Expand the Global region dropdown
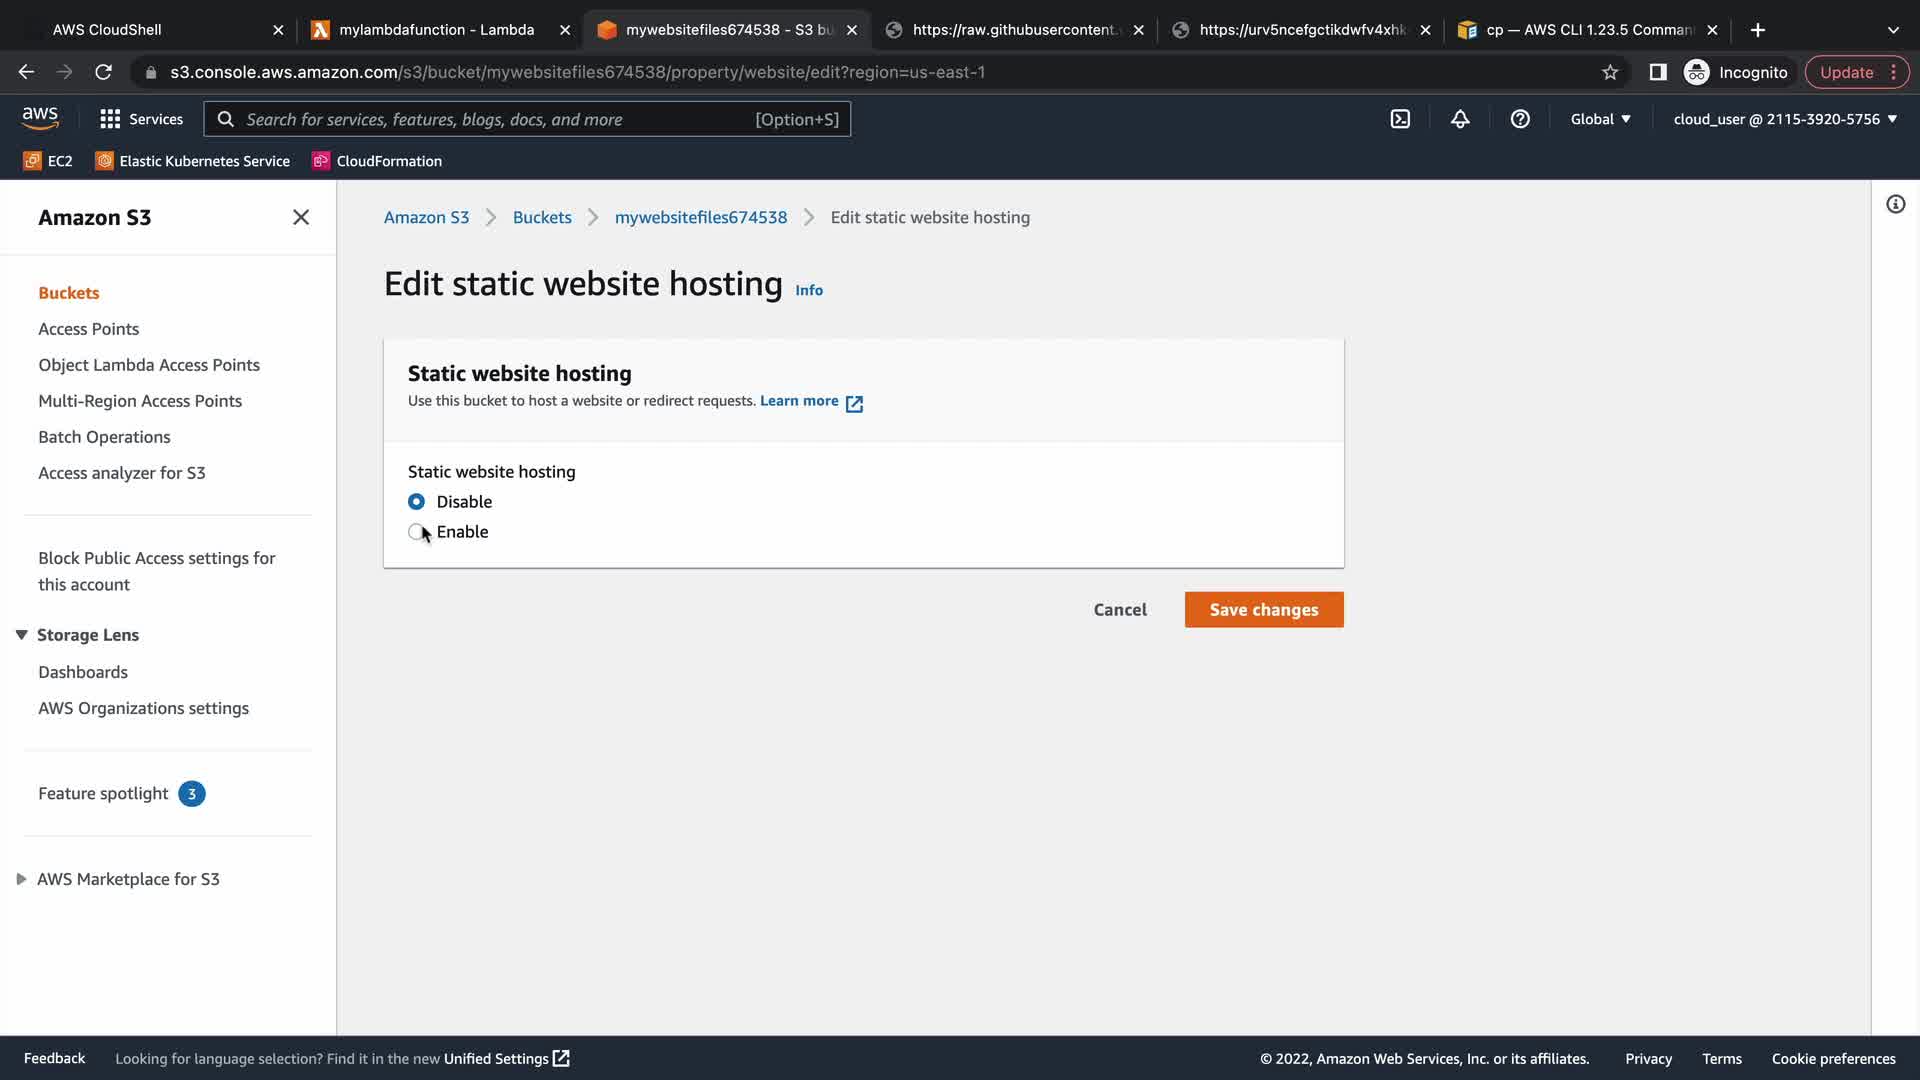The image size is (1920, 1080). click(1600, 119)
